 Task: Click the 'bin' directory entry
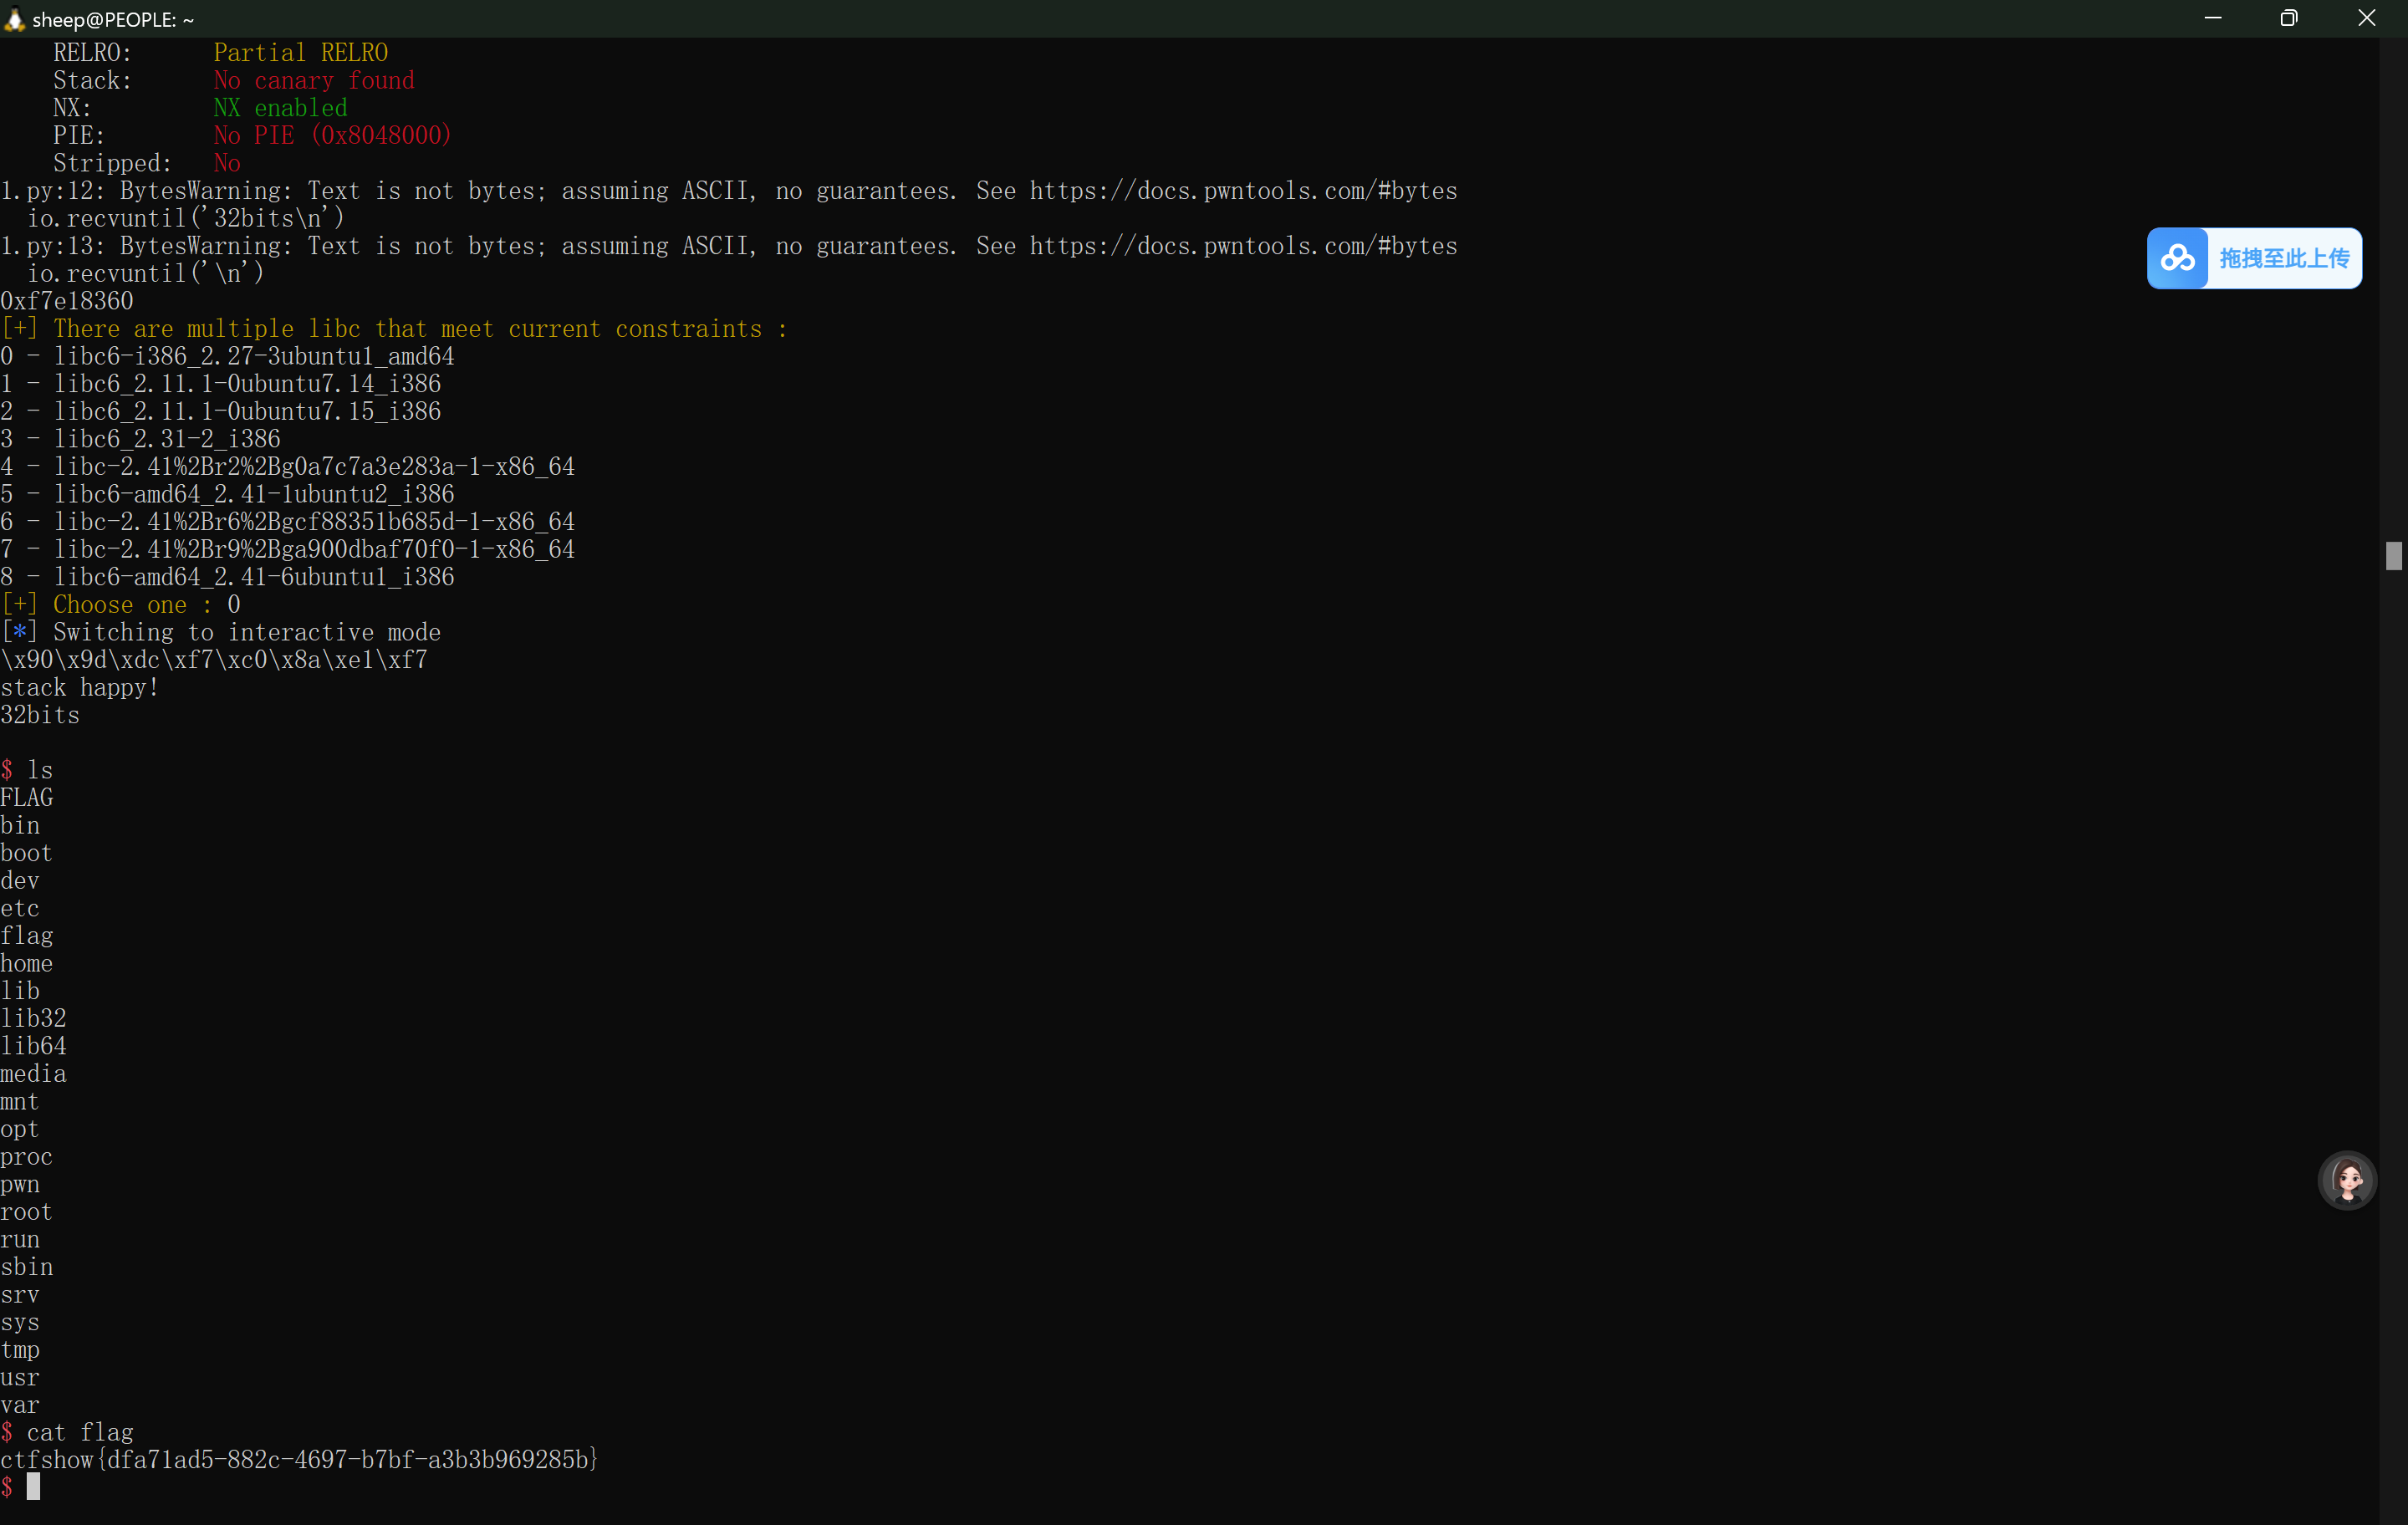(x=20, y=826)
